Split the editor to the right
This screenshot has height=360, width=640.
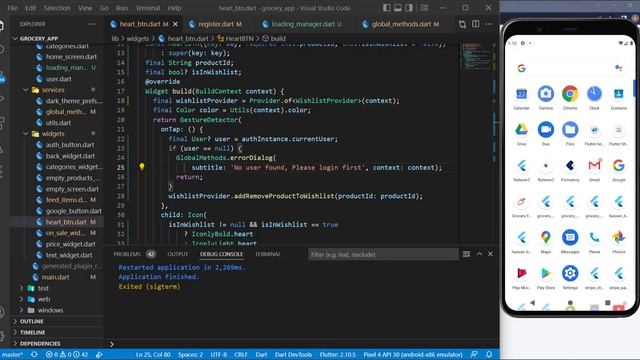tap(476, 24)
